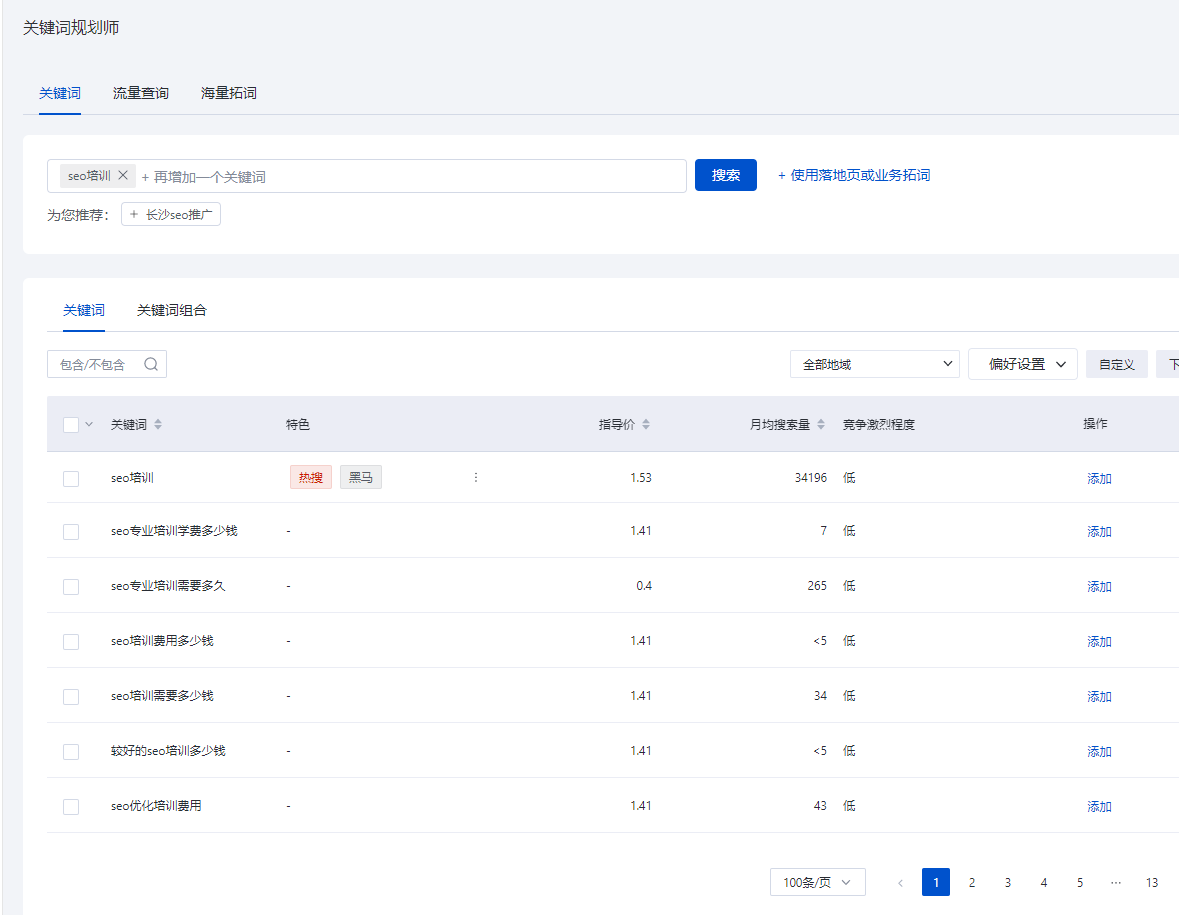
Task: Open the 关键词组合 tab
Action: tap(172, 311)
